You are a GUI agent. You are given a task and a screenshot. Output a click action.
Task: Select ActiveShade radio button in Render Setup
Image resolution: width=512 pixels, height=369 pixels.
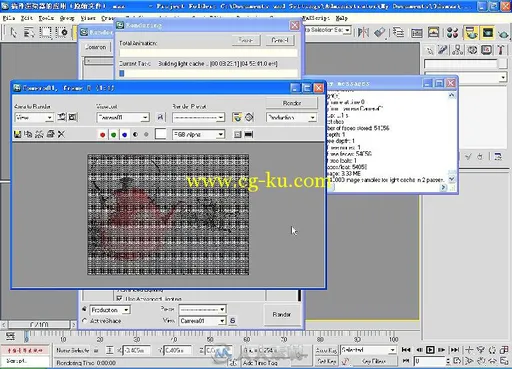84,321
